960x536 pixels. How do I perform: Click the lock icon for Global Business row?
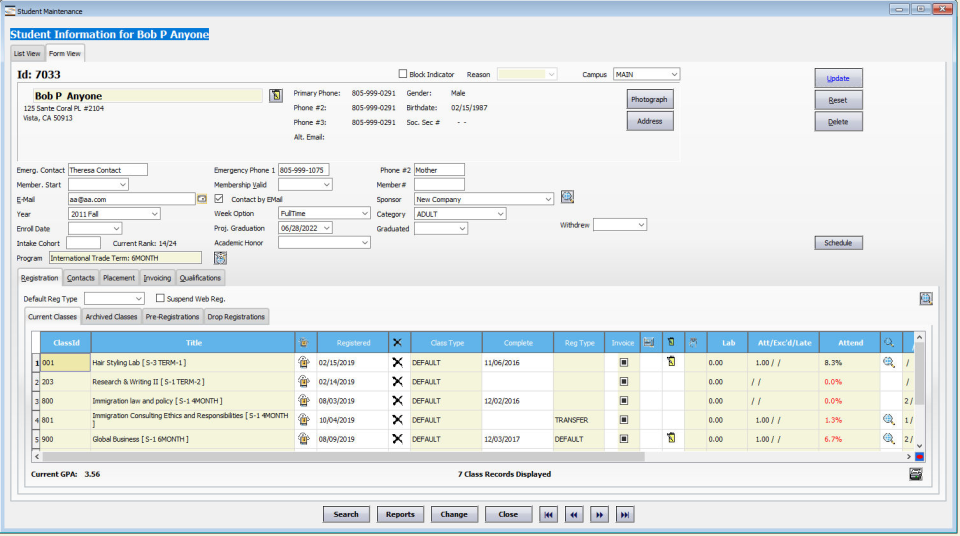pos(304,439)
